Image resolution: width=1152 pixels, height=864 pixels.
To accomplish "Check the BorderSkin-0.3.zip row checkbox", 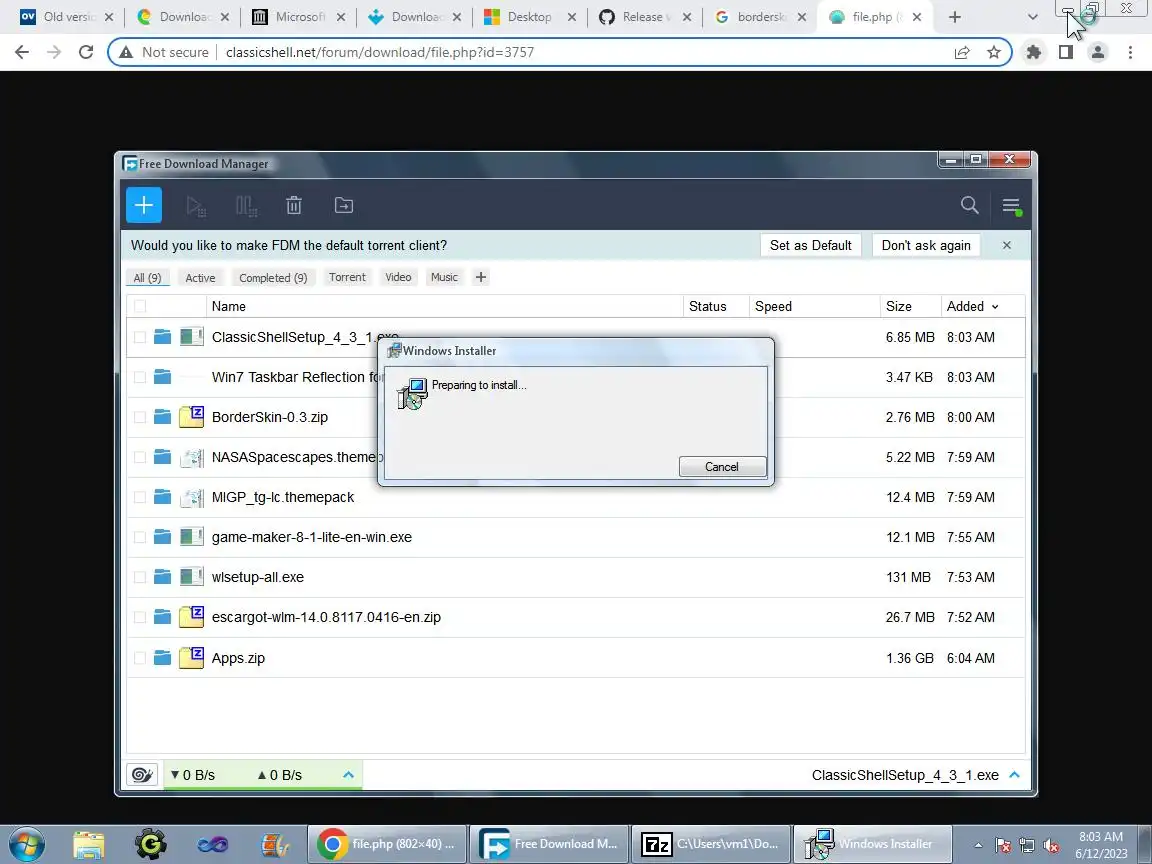I will coord(140,417).
